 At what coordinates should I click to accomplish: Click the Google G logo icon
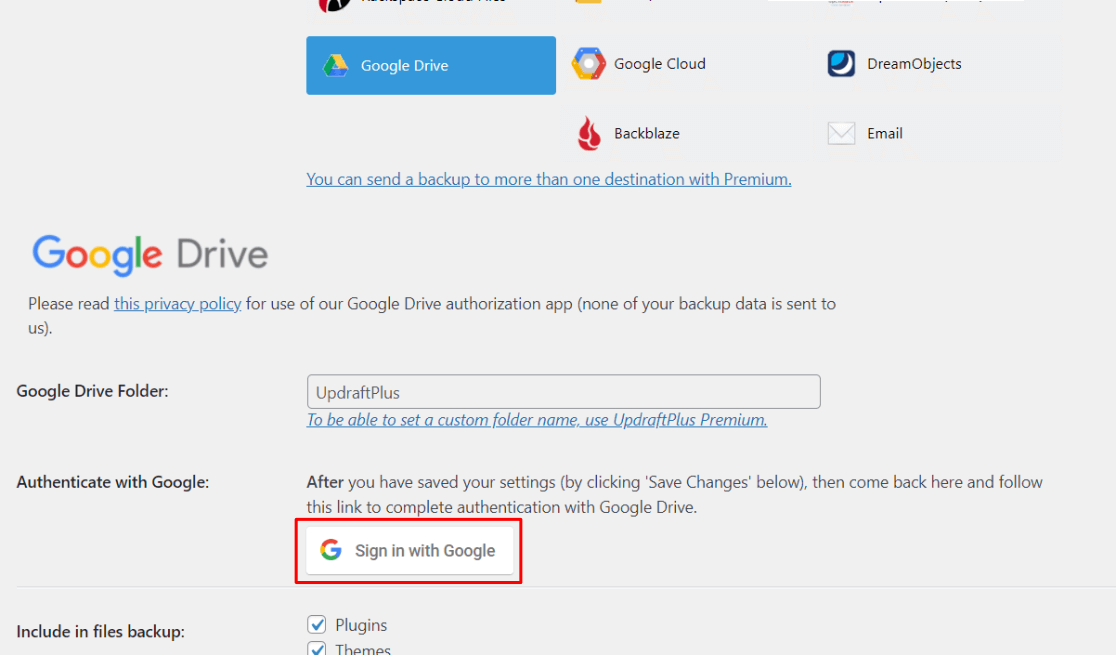click(x=331, y=550)
